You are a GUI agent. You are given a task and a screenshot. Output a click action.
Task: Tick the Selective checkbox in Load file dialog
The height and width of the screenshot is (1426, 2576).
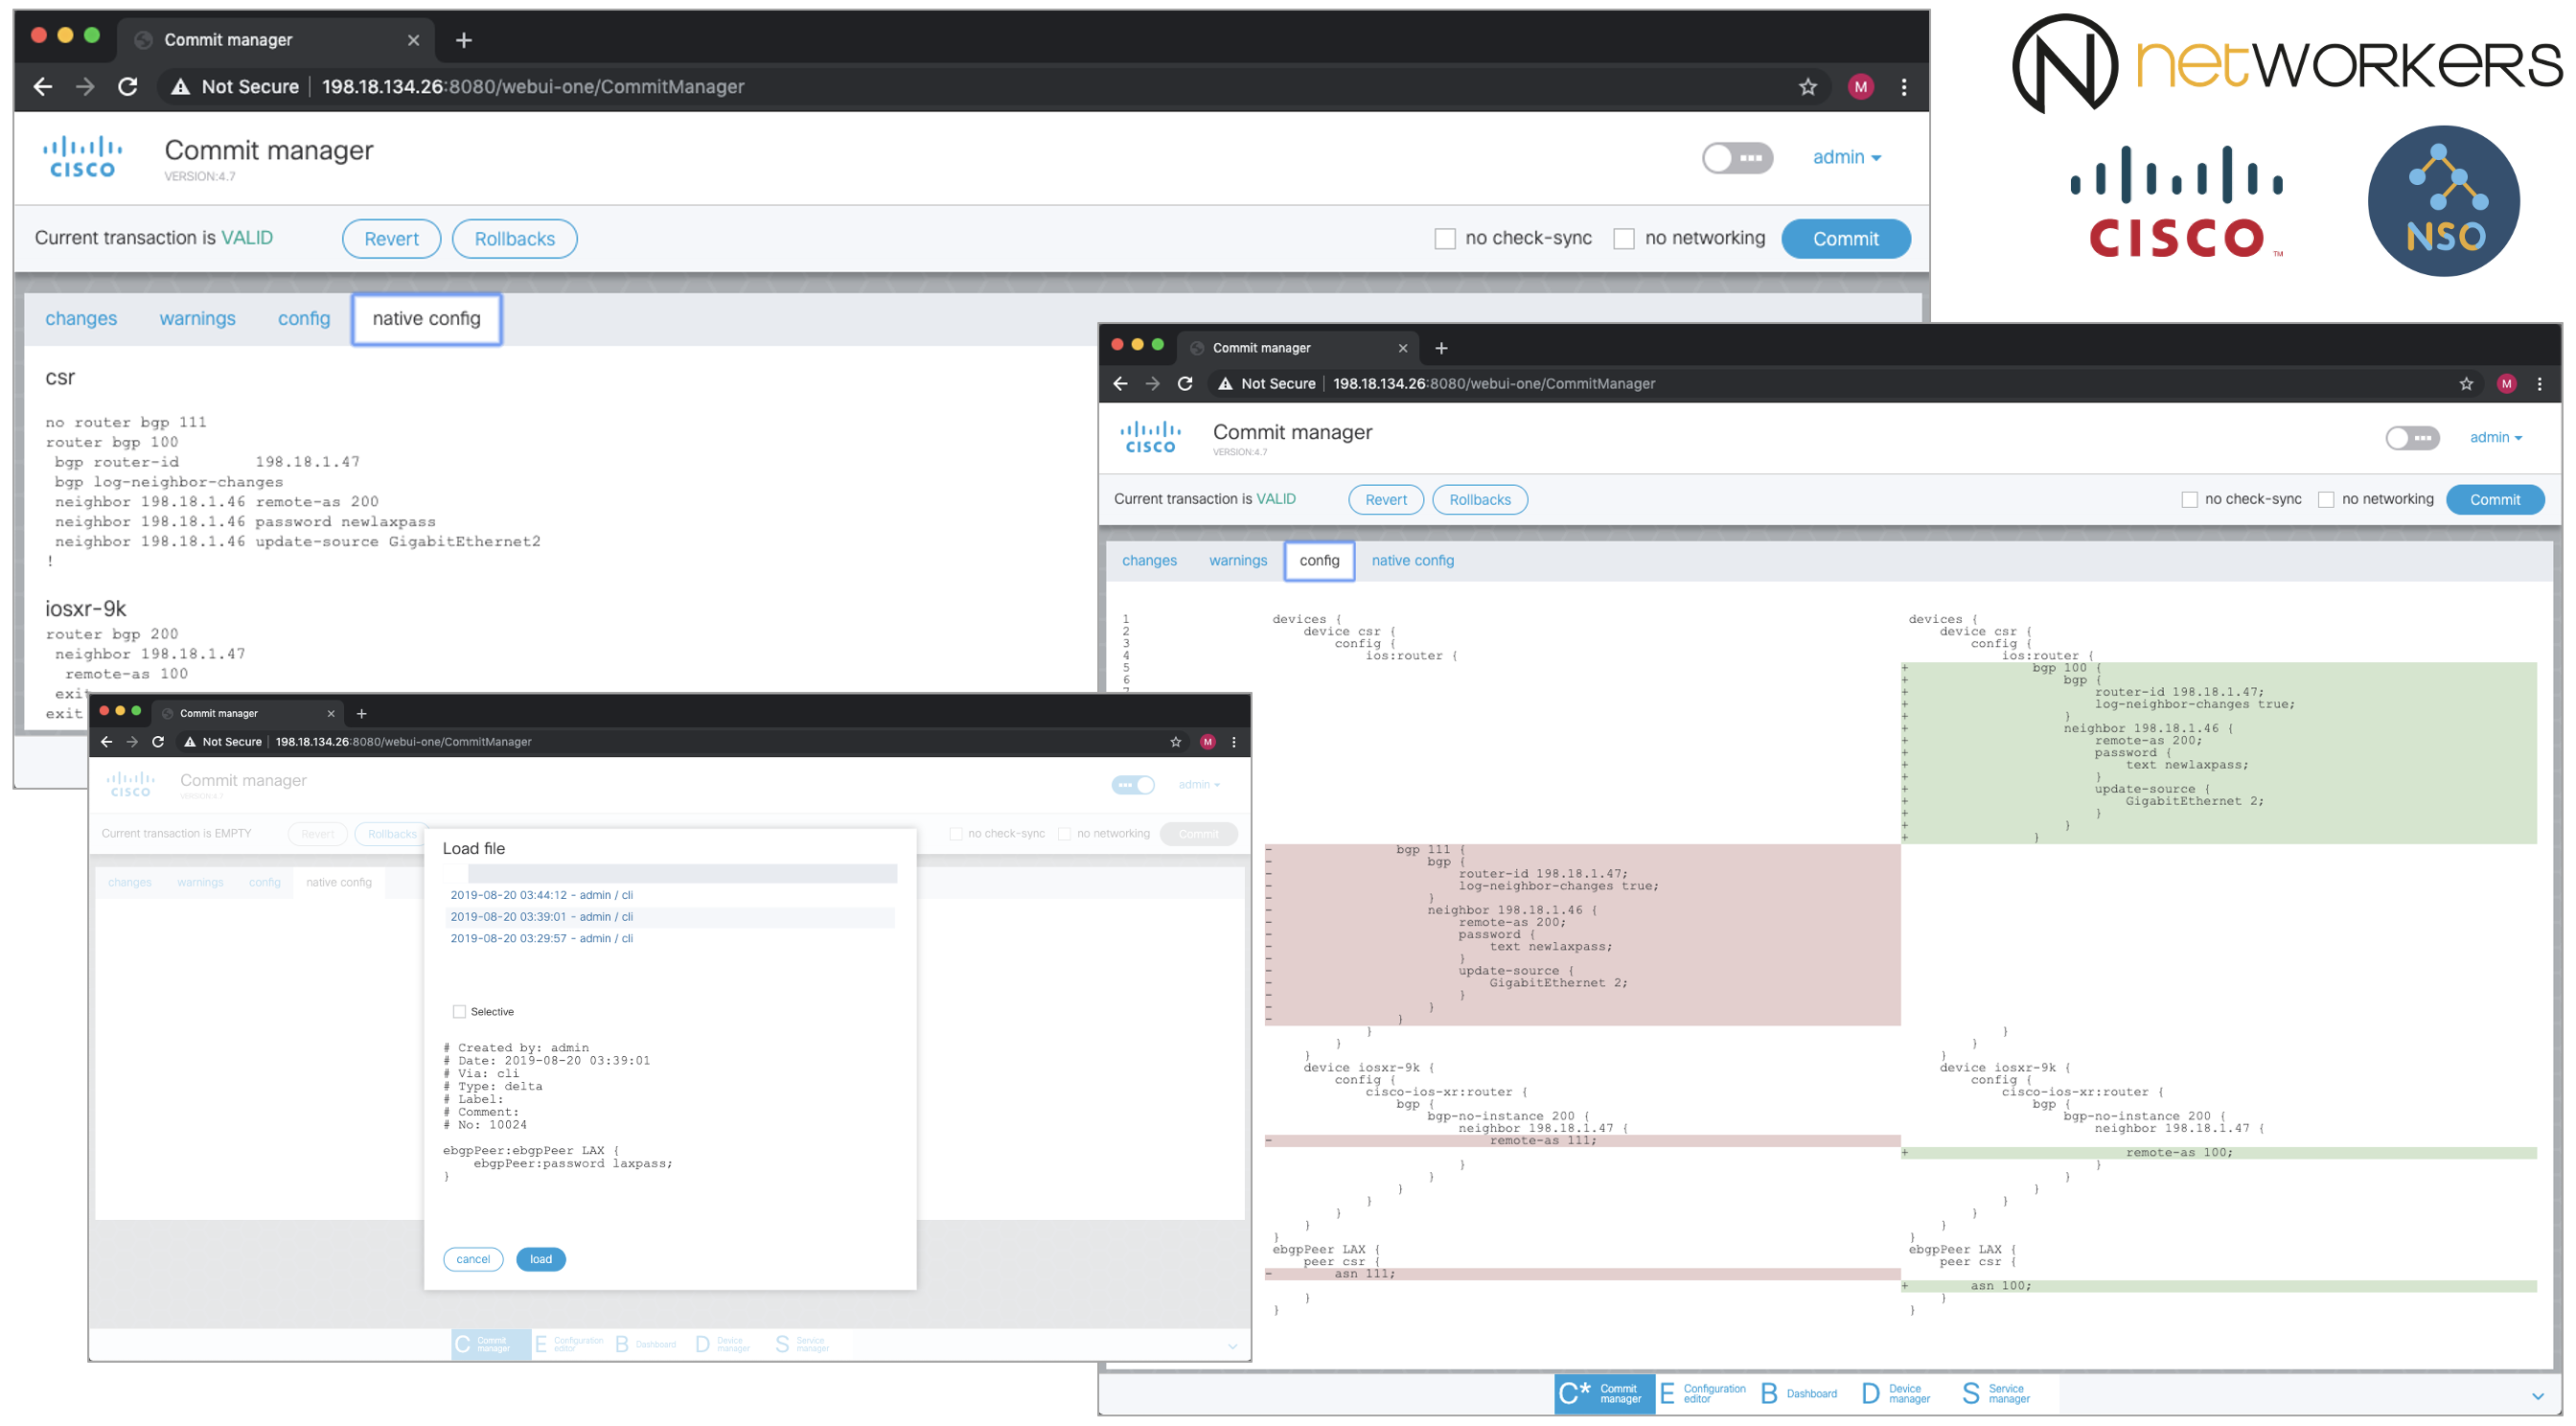pos(459,1012)
